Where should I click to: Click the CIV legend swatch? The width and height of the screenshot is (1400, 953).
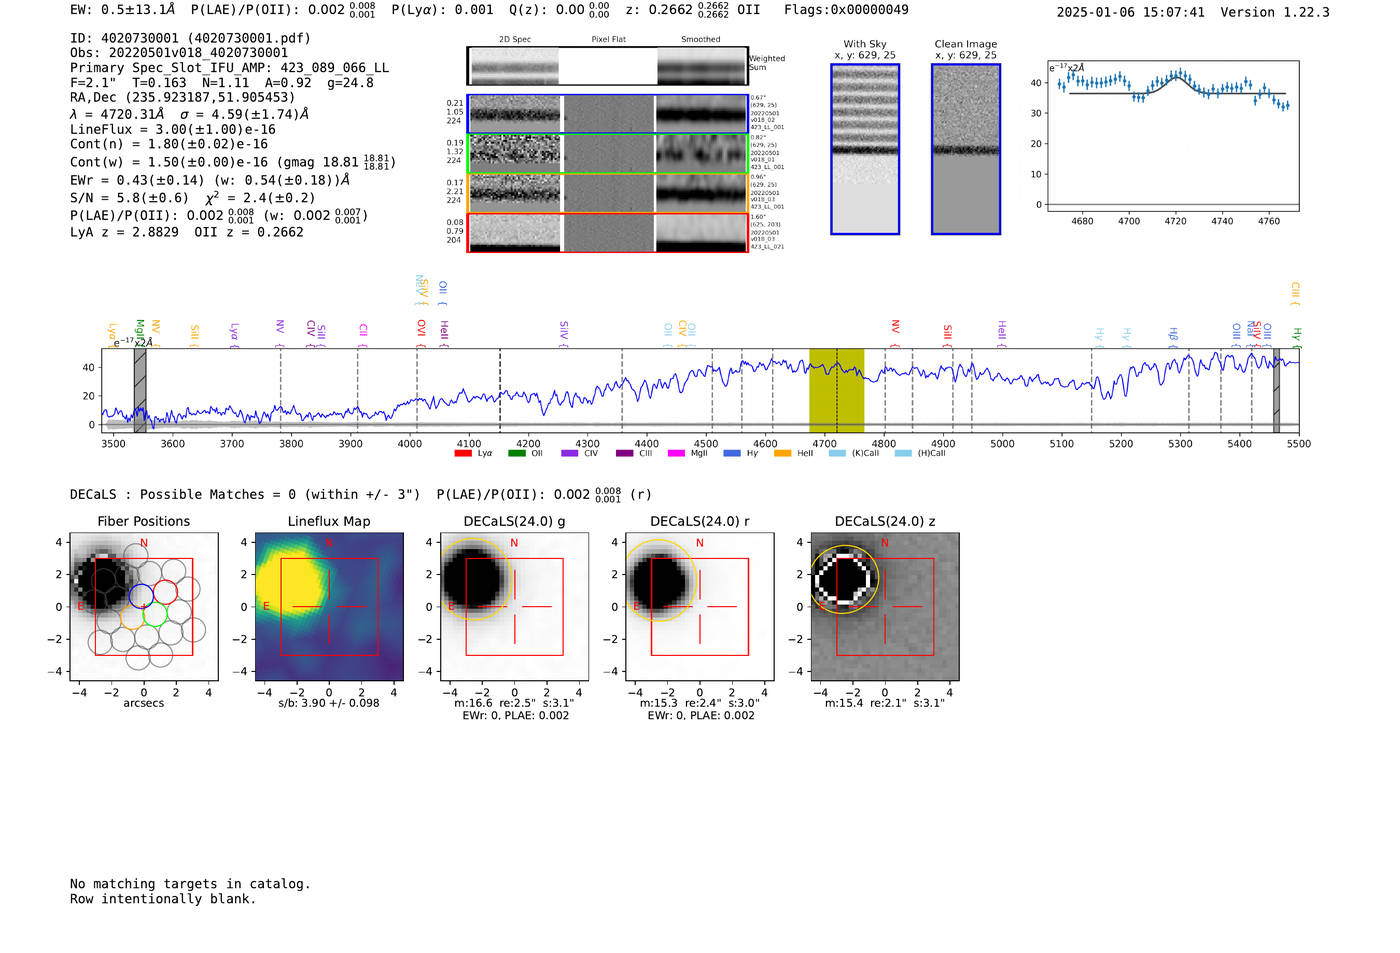569,453
